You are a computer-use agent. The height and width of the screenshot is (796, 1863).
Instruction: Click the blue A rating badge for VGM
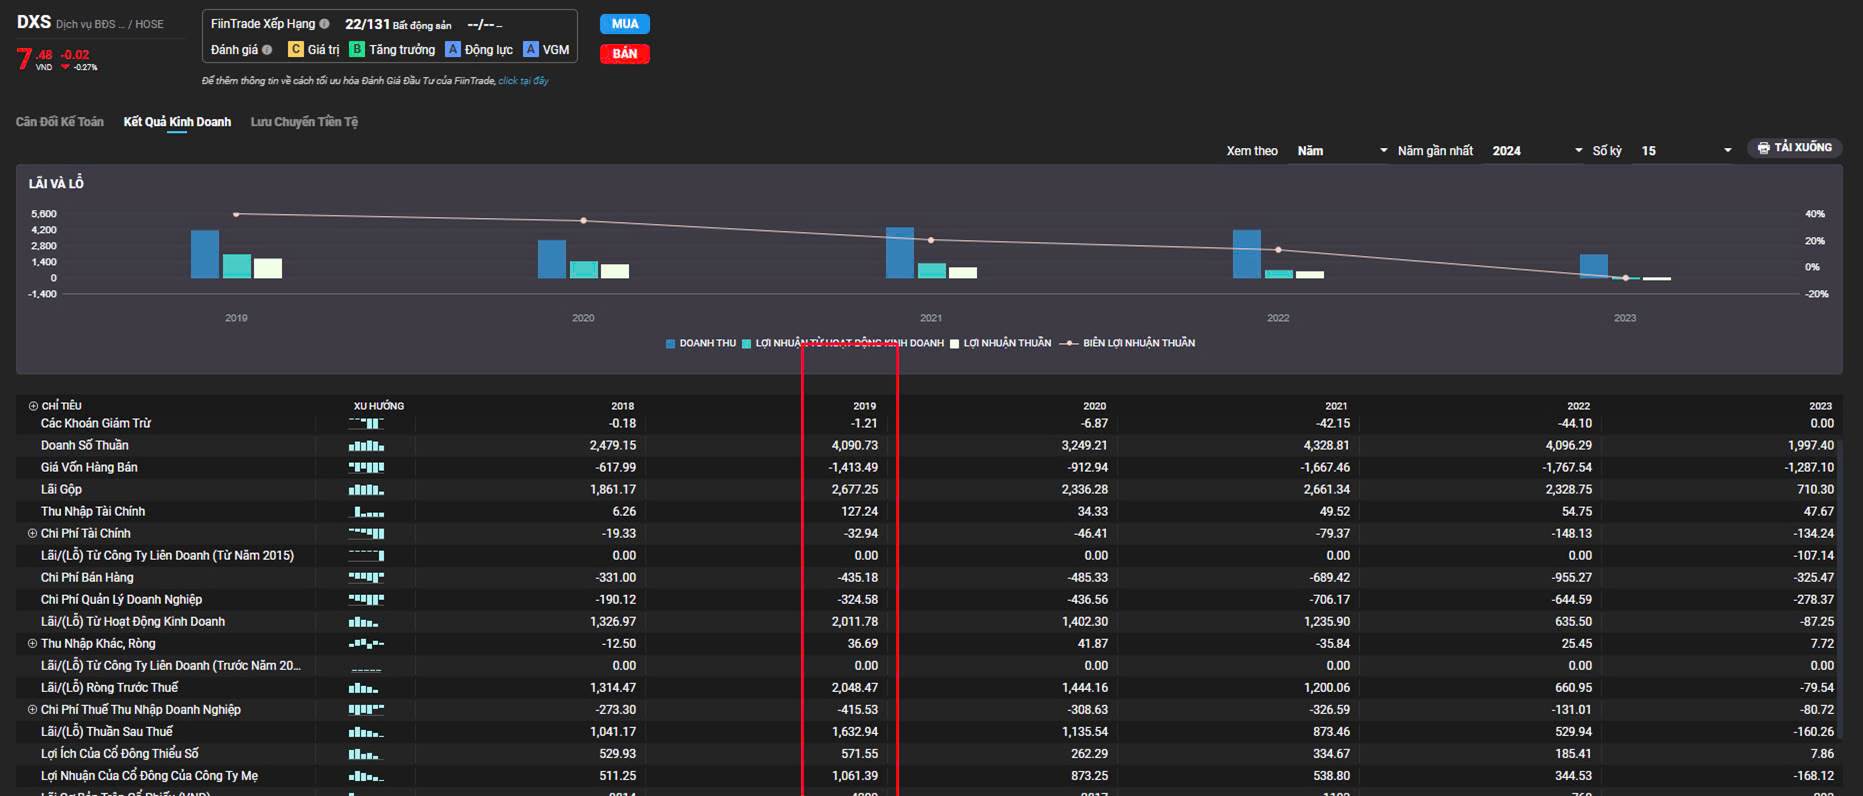531,50
